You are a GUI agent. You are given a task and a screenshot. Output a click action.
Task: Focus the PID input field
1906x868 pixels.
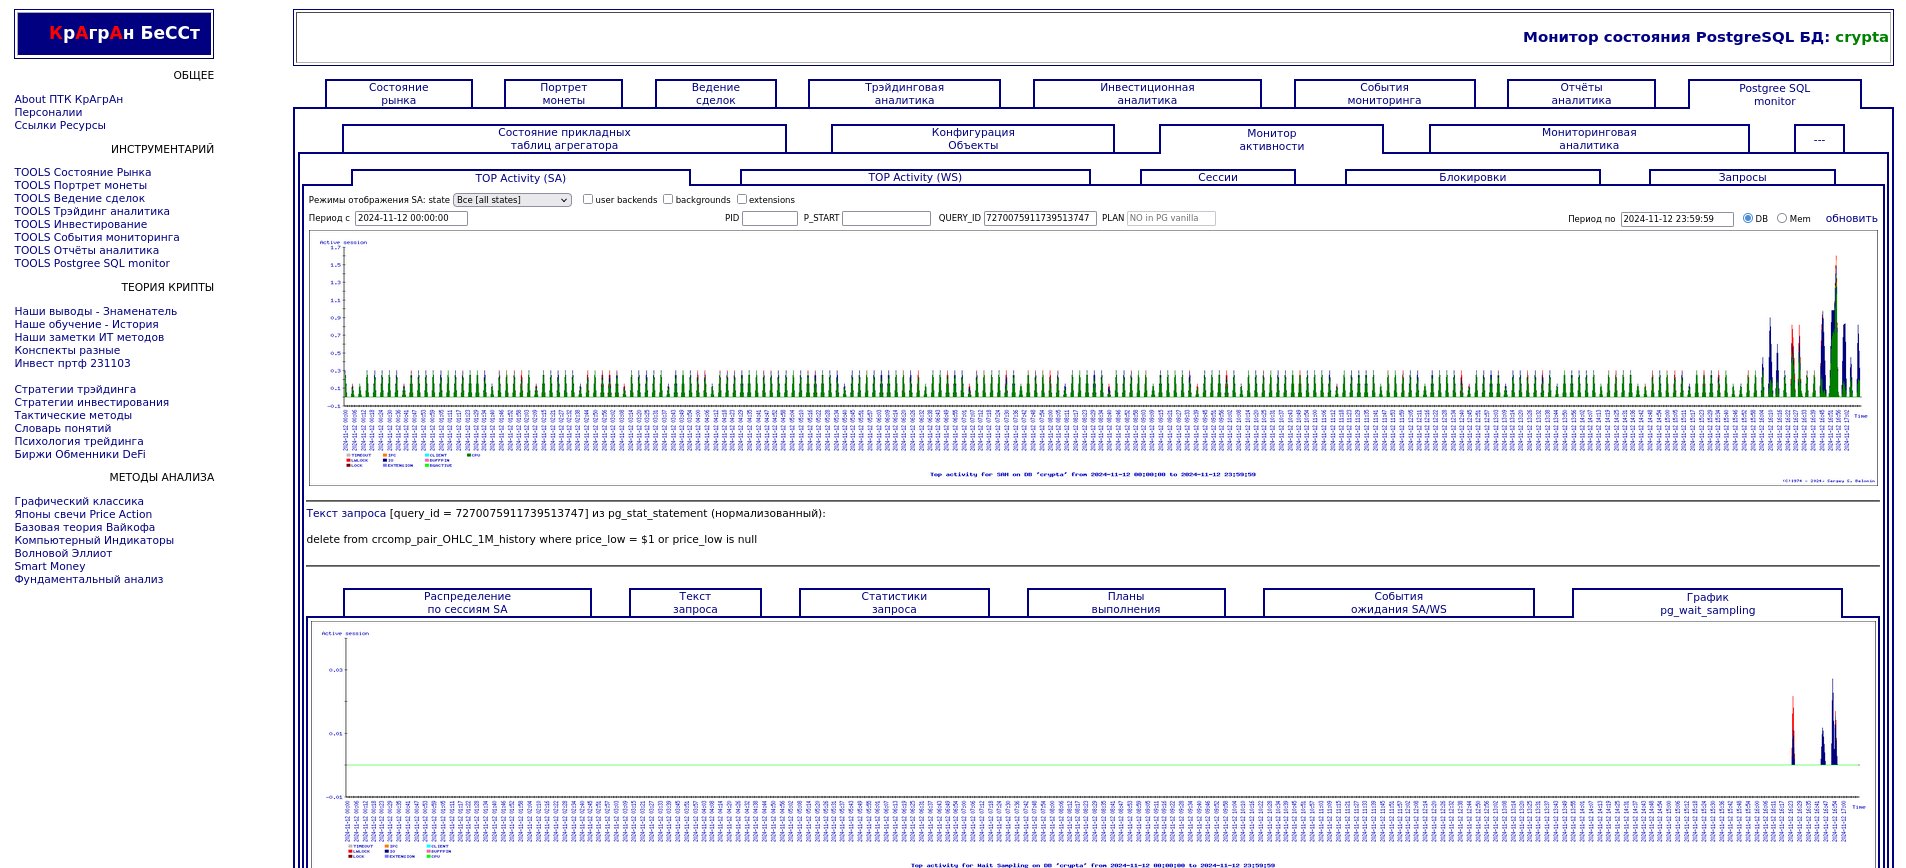point(769,218)
